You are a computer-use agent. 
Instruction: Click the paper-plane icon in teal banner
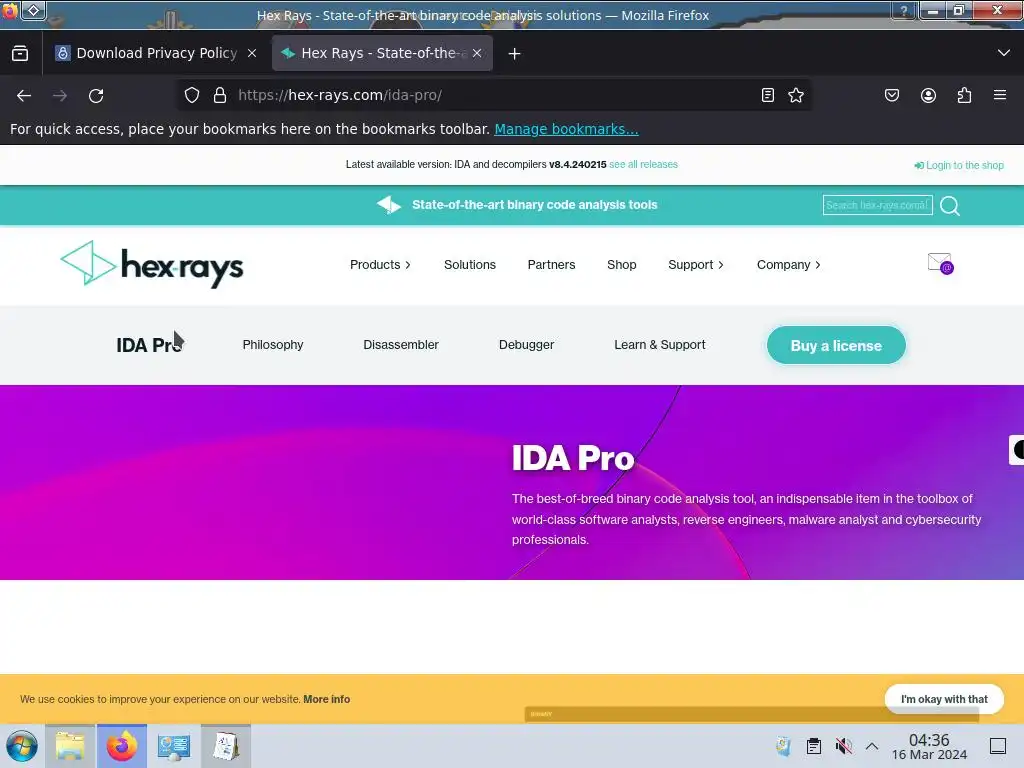point(389,205)
